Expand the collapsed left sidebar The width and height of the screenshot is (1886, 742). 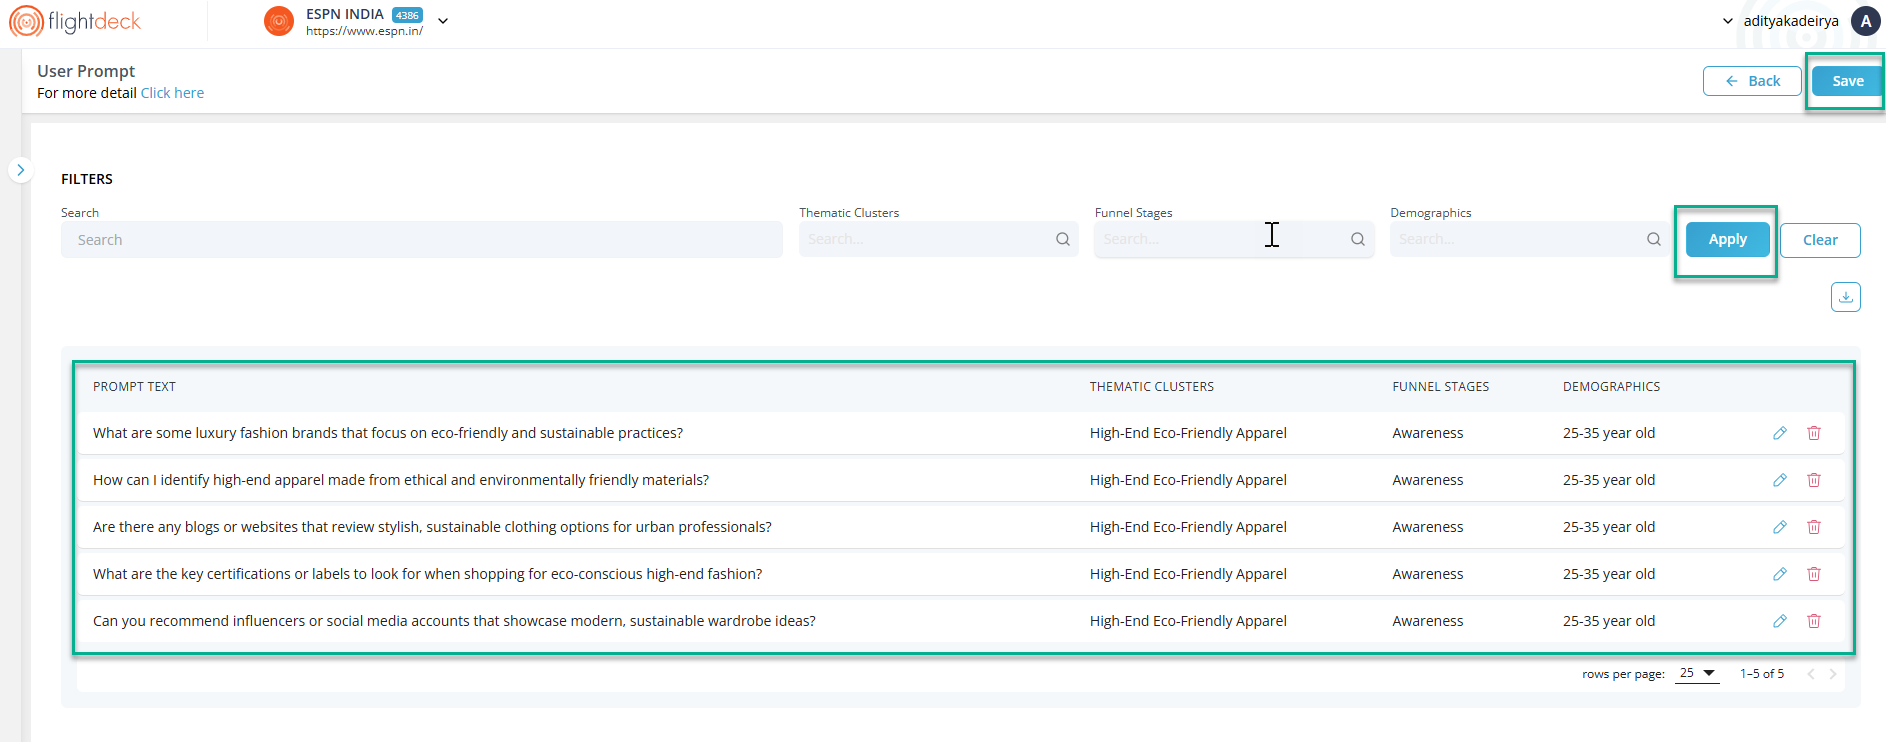pyautogui.click(x=20, y=170)
